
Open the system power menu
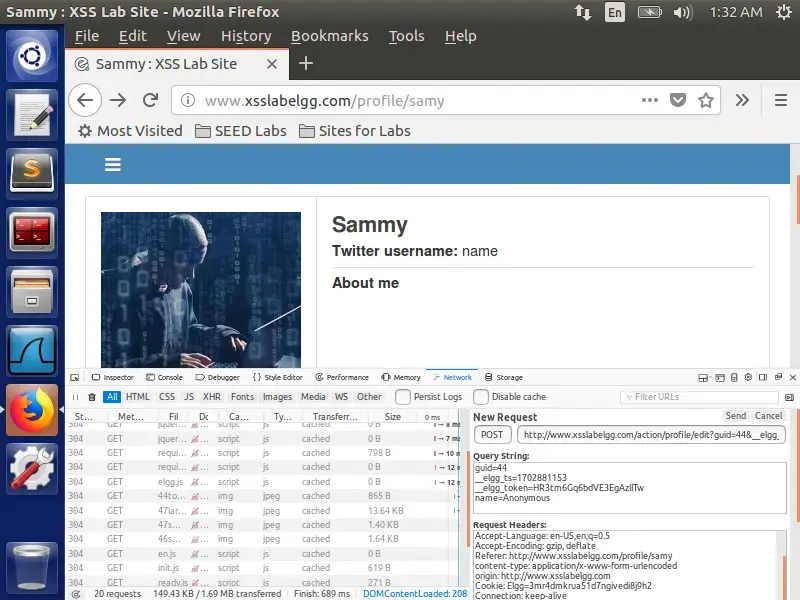tap(784, 12)
